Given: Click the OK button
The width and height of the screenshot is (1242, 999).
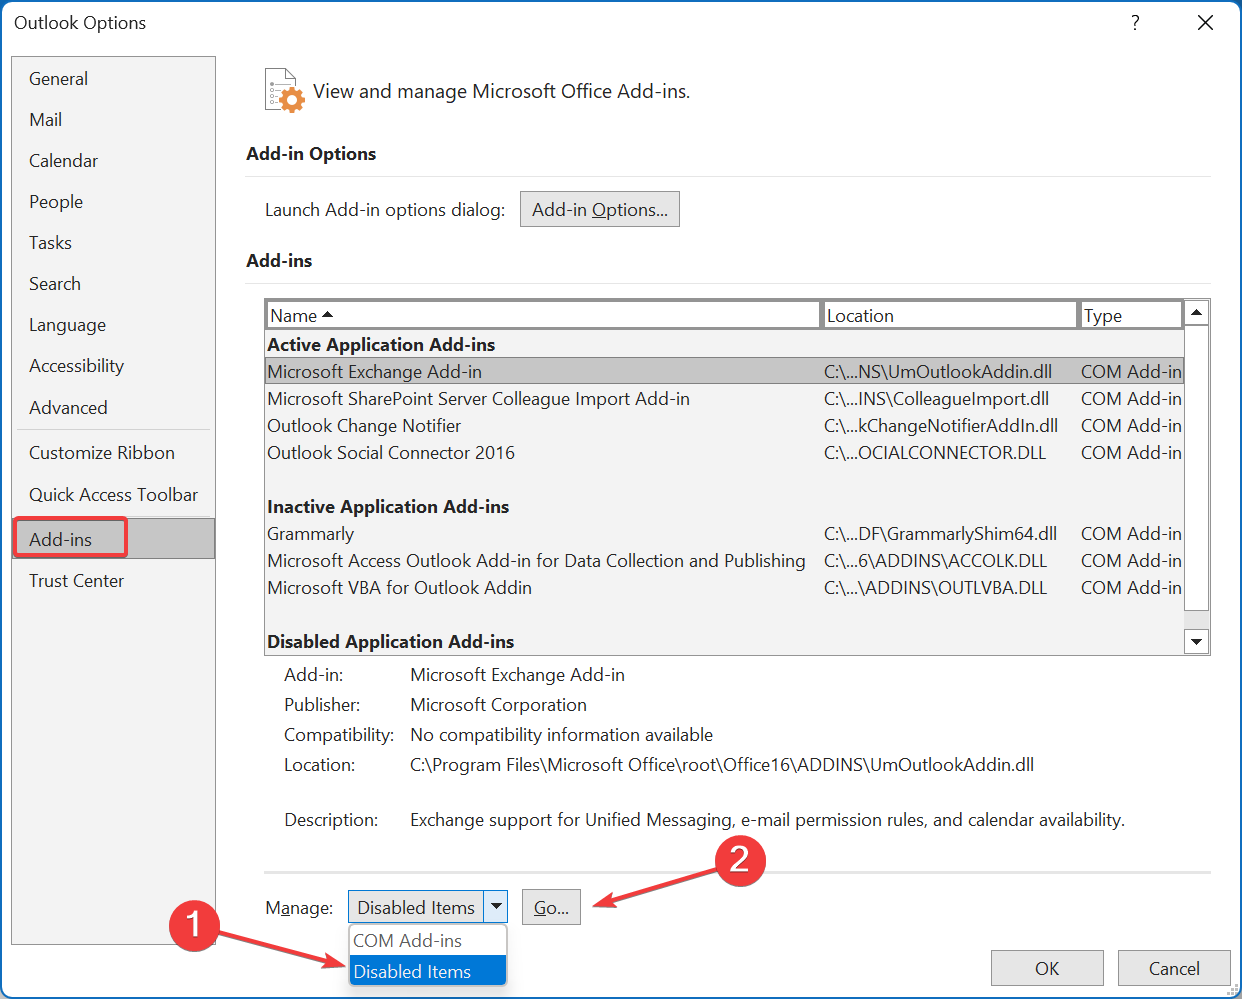Looking at the screenshot, I should tap(1047, 968).
